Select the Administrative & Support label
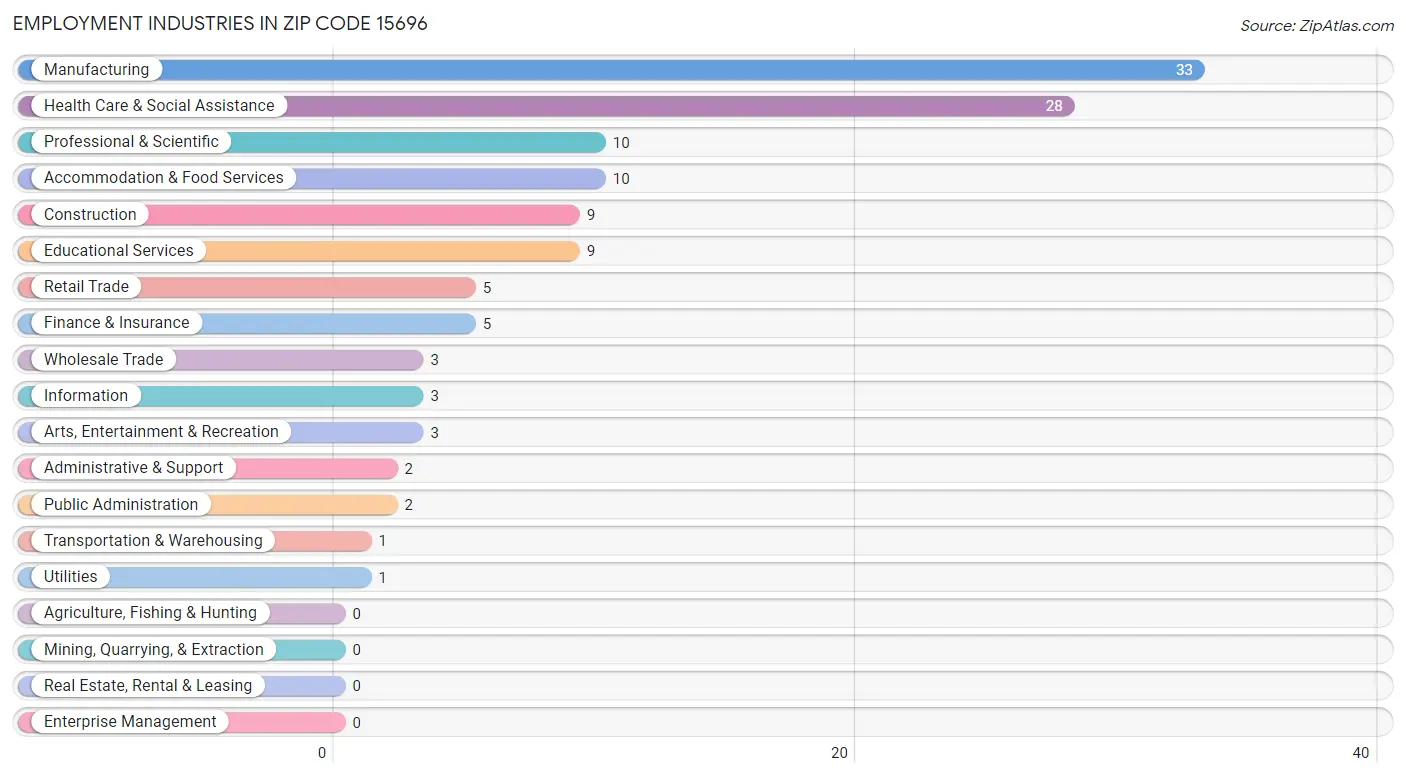 point(134,468)
